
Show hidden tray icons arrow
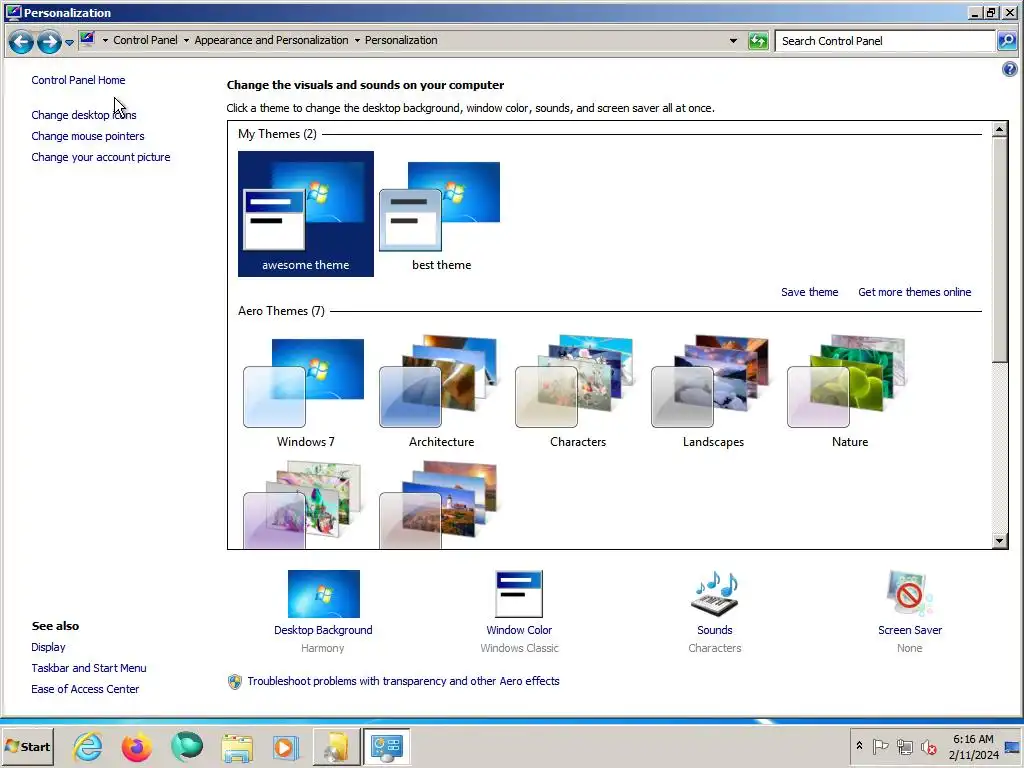[859, 746]
